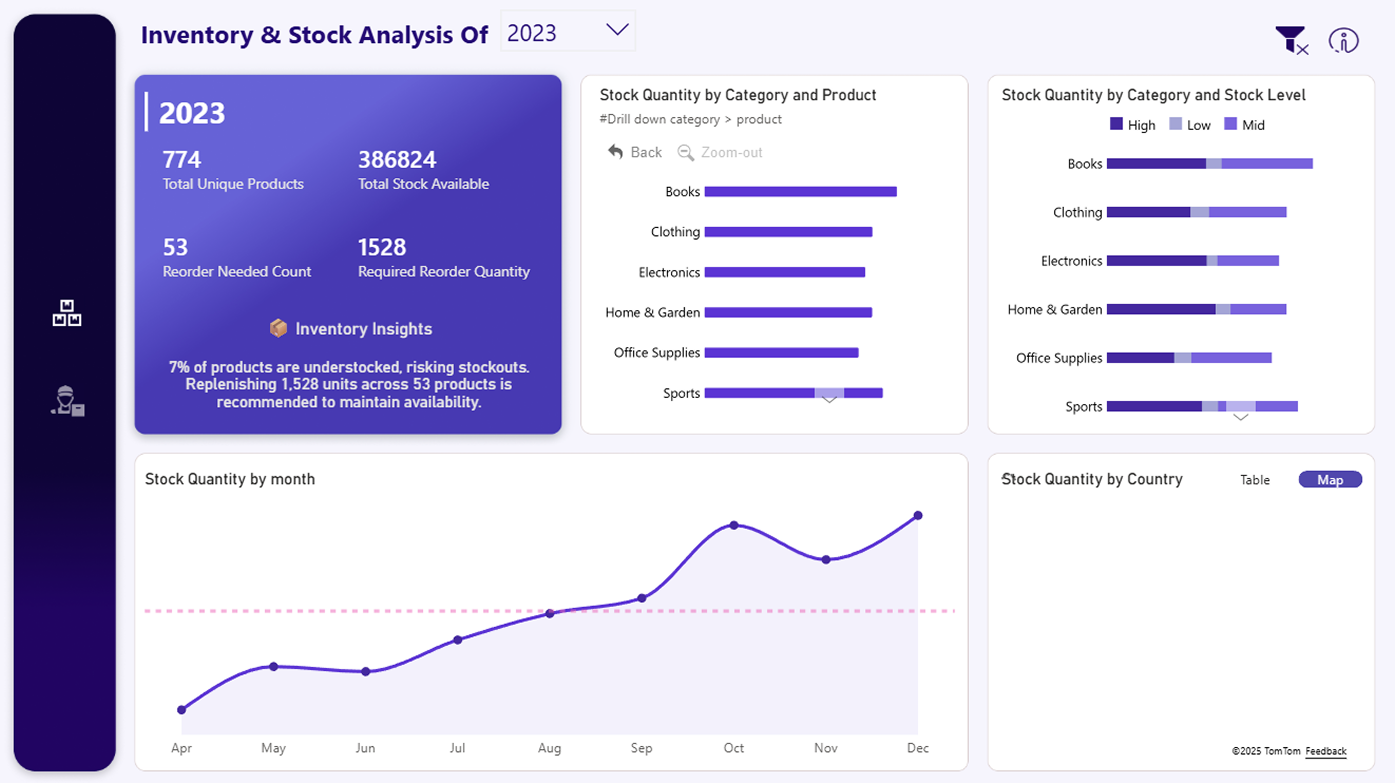Click the Oct data point on the line chart
Image resolution: width=1395 pixels, height=783 pixels.
[x=734, y=525]
